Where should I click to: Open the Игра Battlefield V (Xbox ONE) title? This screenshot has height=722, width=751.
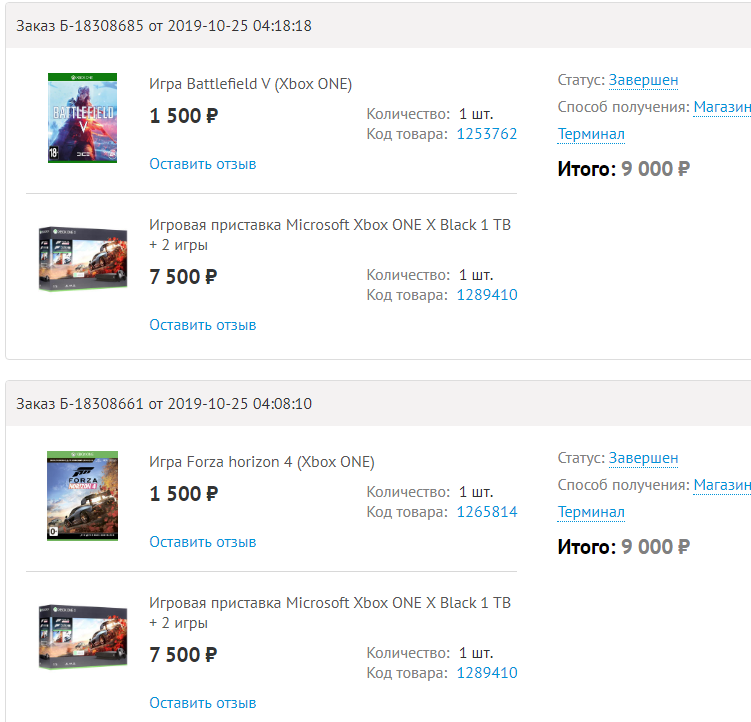pyautogui.click(x=250, y=84)
